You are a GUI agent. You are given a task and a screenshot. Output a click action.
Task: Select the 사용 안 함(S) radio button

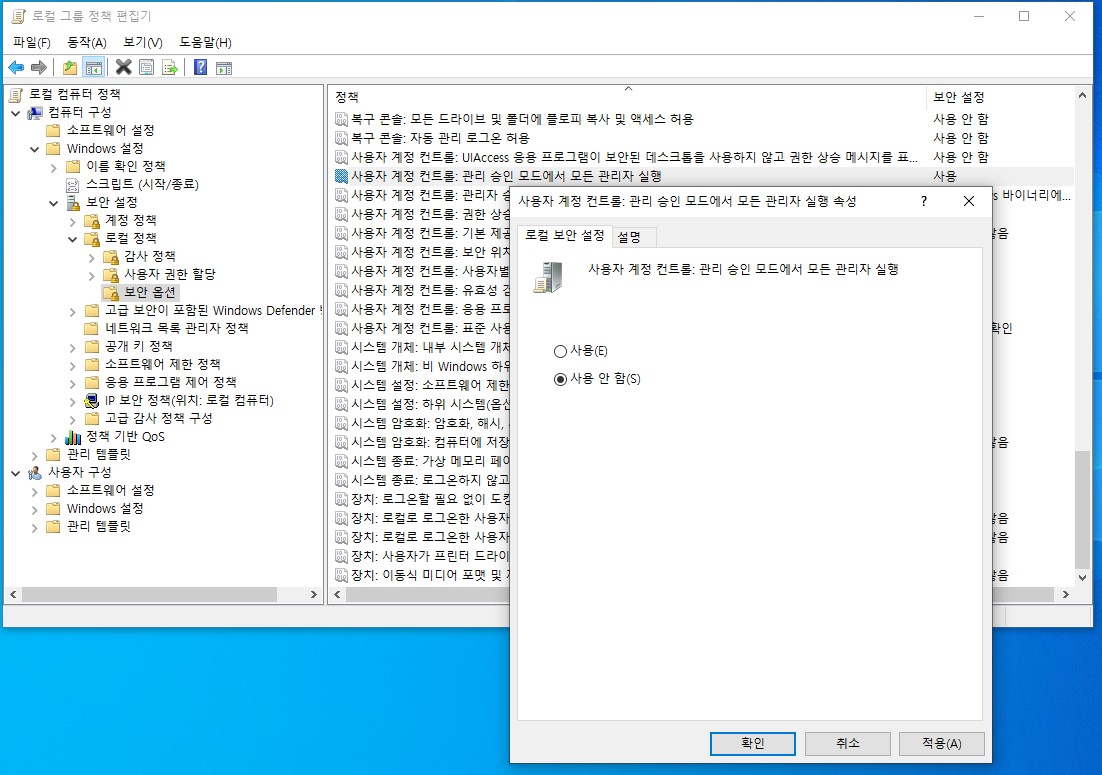pyautogui.click(x=560, y=379)
